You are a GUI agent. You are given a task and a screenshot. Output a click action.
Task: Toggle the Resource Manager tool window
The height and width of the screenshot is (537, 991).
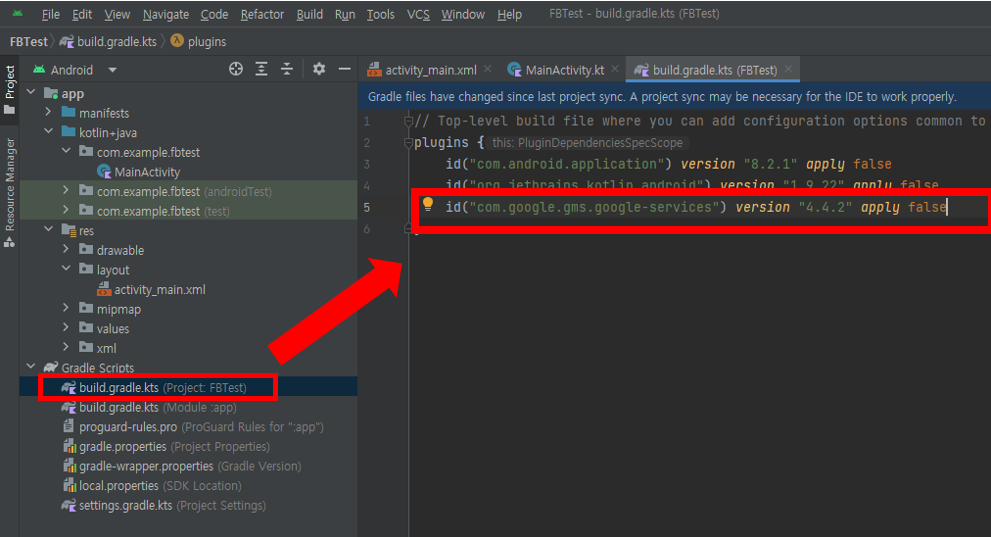click(9, 191)
